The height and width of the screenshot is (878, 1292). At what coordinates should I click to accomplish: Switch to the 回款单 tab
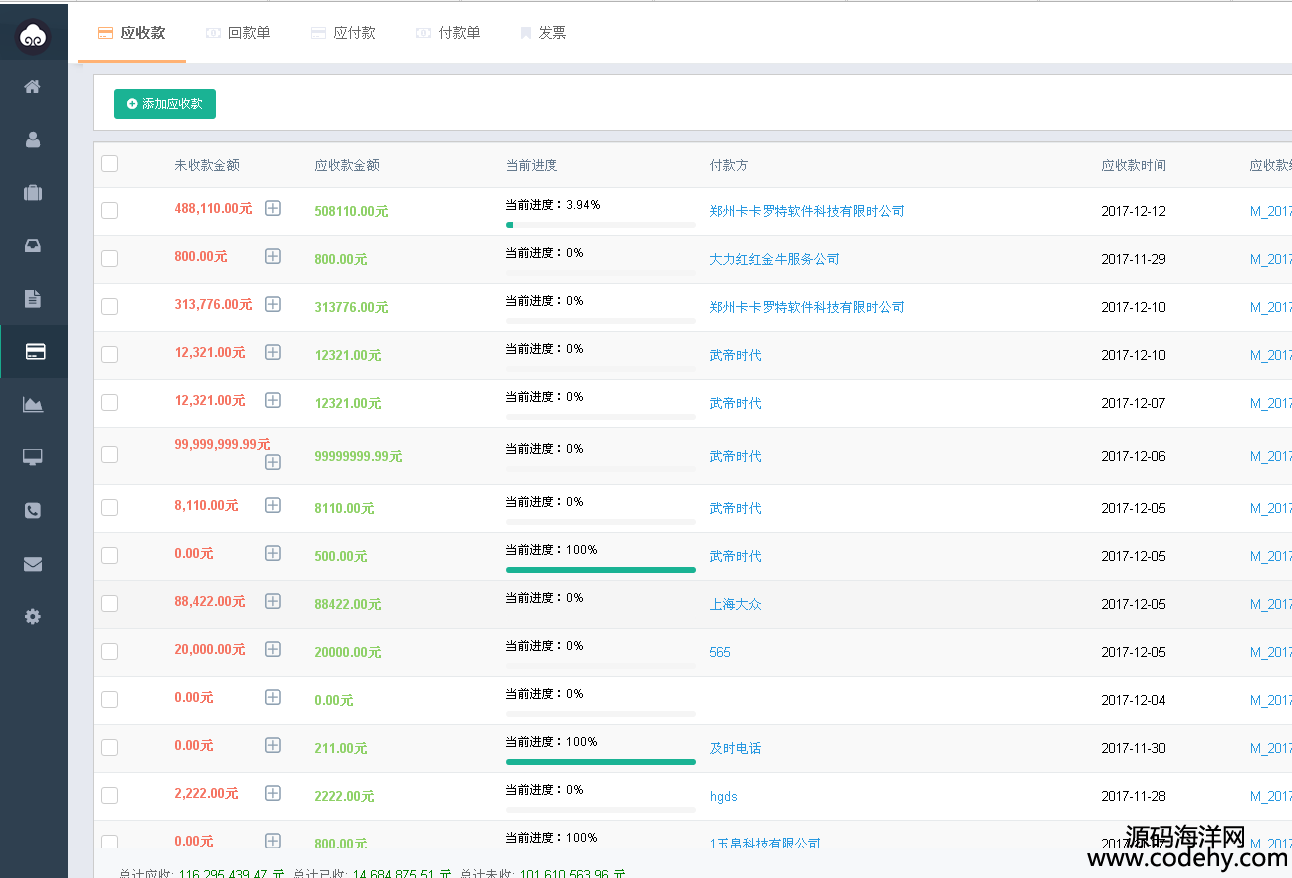pyautogui.click(x=238, y=33)
